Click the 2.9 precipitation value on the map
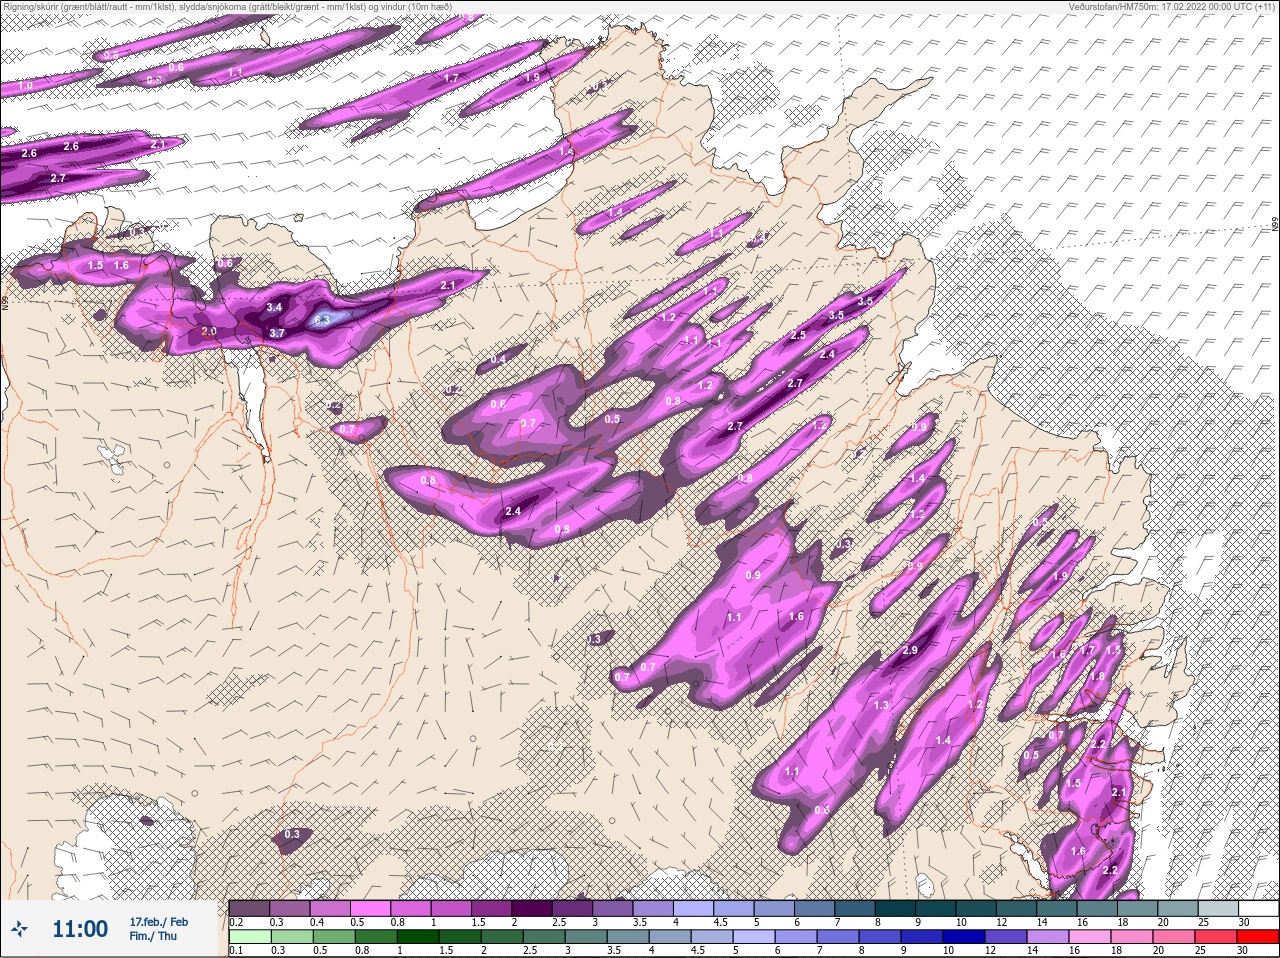1280x958 pixels. (x=910, y=650)
